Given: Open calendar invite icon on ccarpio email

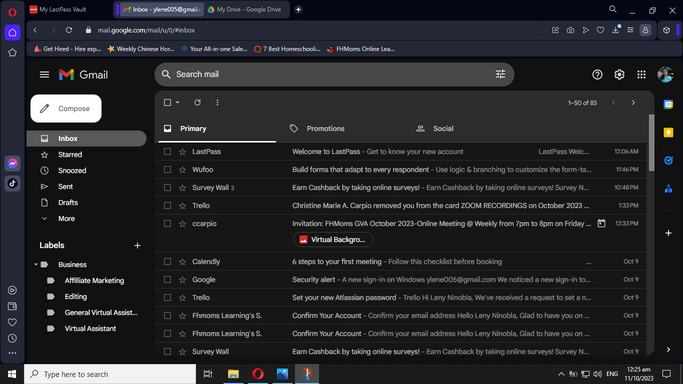Looking at the screenshot, I should pos(601,223).
